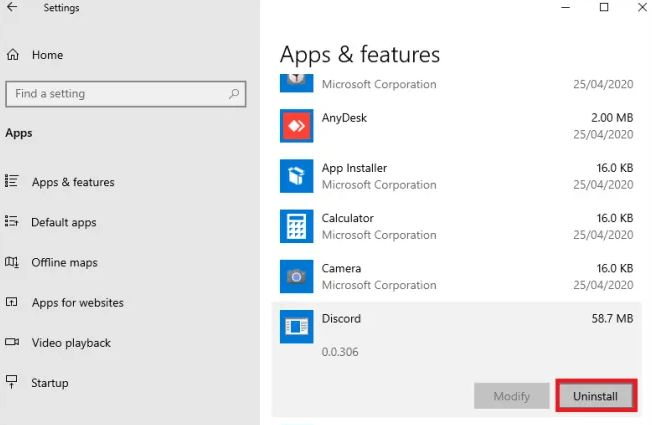Click Discord version 0.0.306 text
This screenshot has height=425, width=652.
point(340,352)
